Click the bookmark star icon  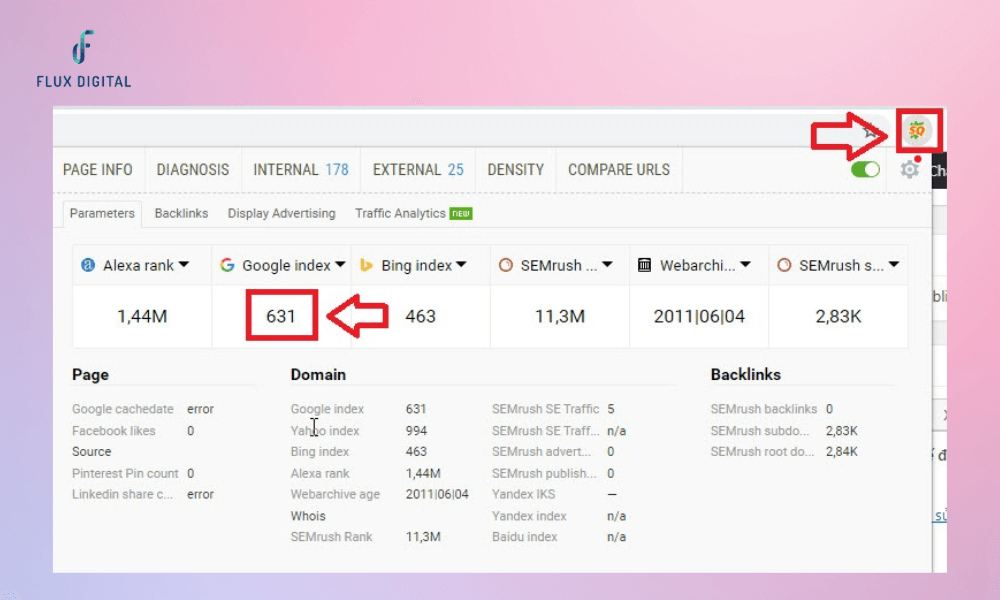870,132
